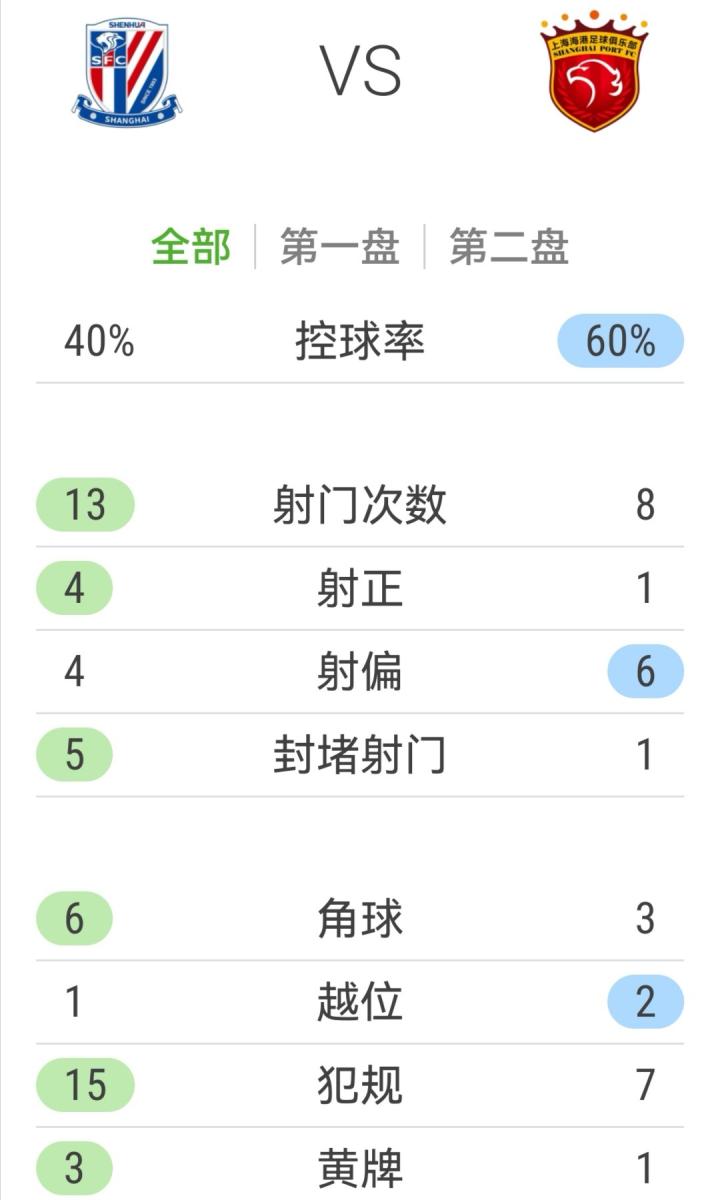Click the 13 shots badge

point(85,504)
